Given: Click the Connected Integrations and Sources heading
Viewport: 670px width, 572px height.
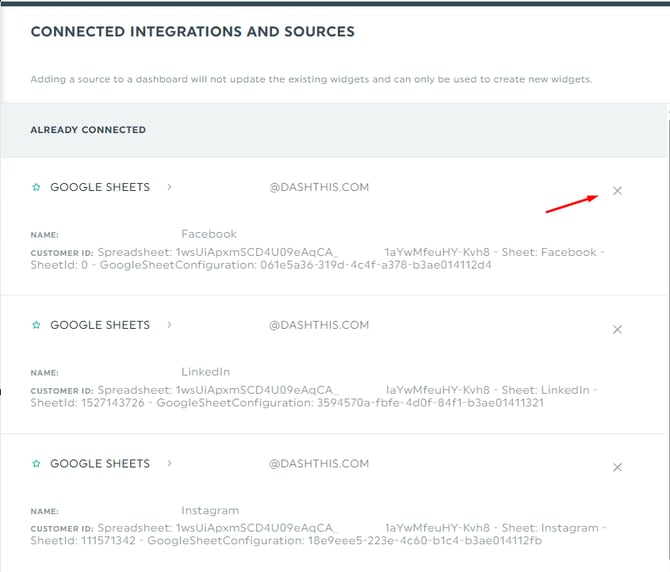Looking at the screenshot, I should [x=192, y=32].
